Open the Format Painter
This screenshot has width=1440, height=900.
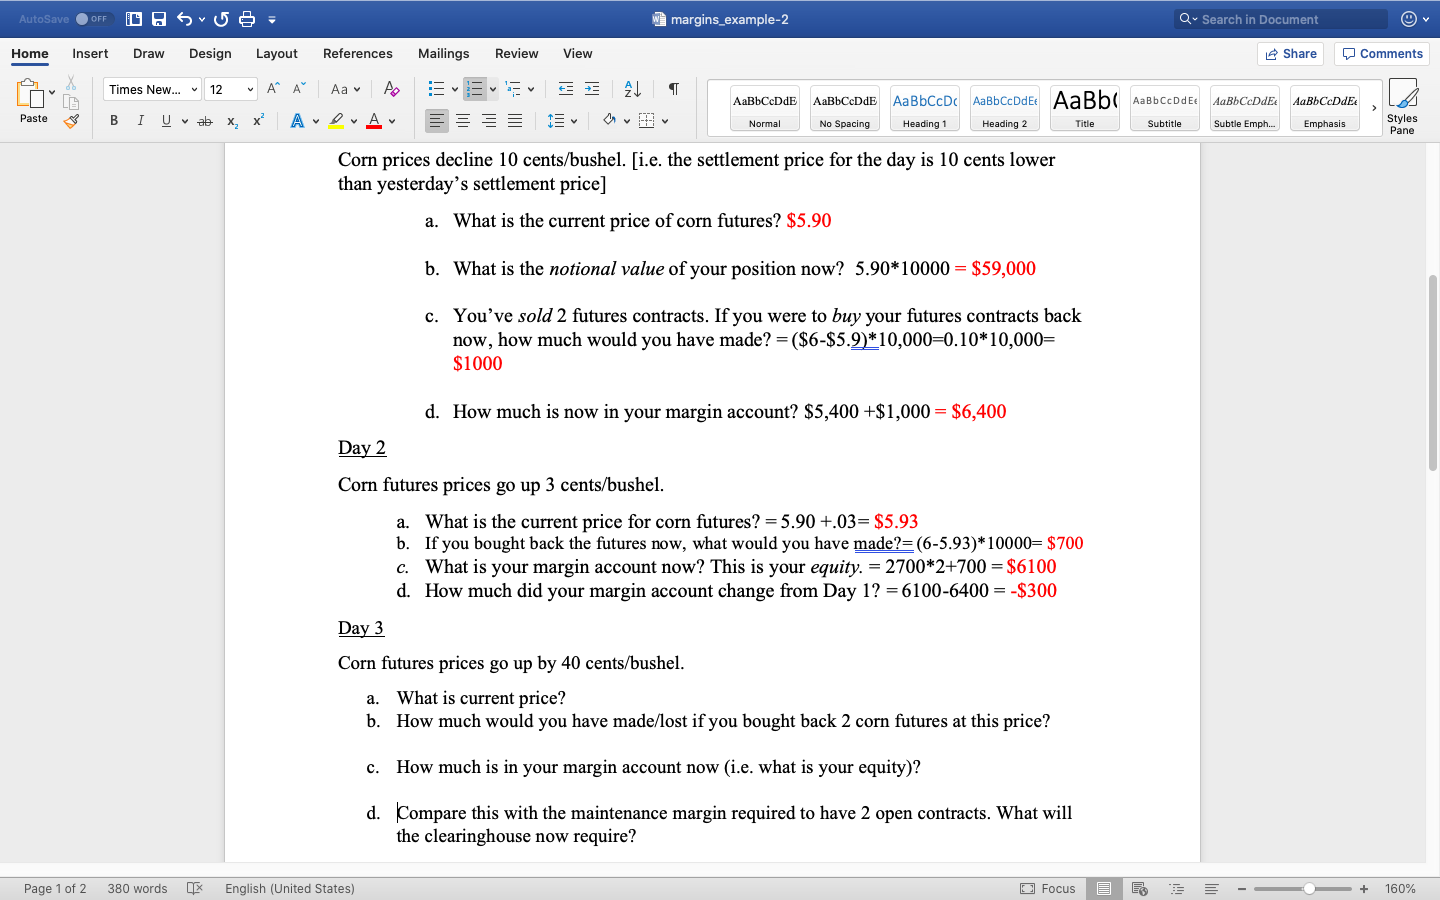point(71,121)
